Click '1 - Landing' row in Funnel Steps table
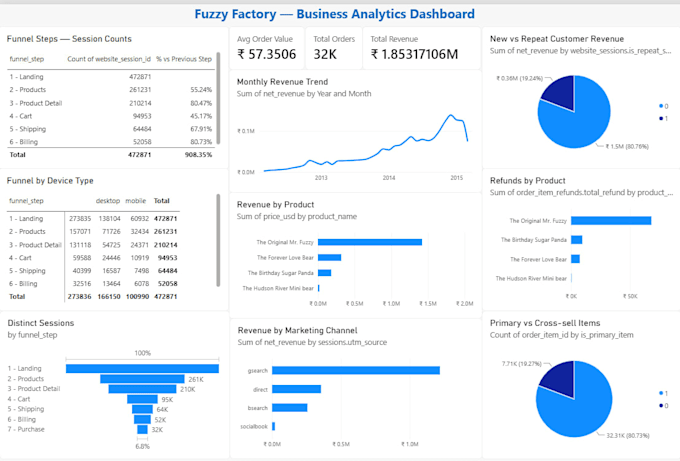 click(111, 77)
